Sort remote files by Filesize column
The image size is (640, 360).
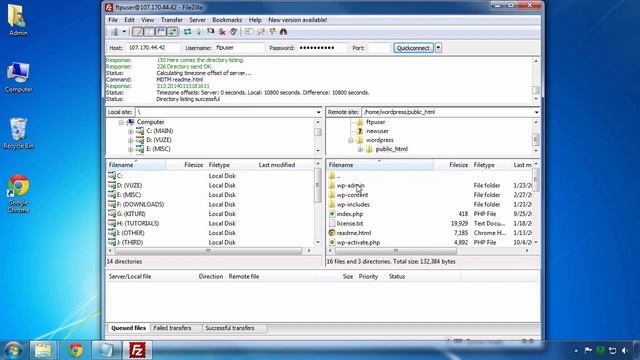point(451,165)
